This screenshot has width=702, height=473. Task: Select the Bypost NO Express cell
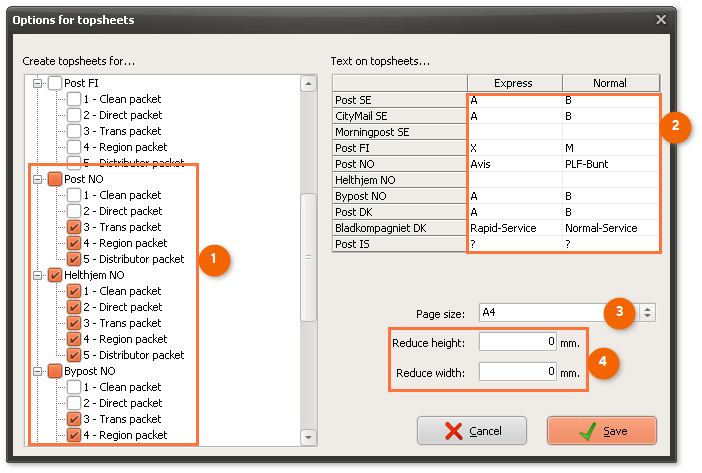pyautogui.click(x=514, y=196)
